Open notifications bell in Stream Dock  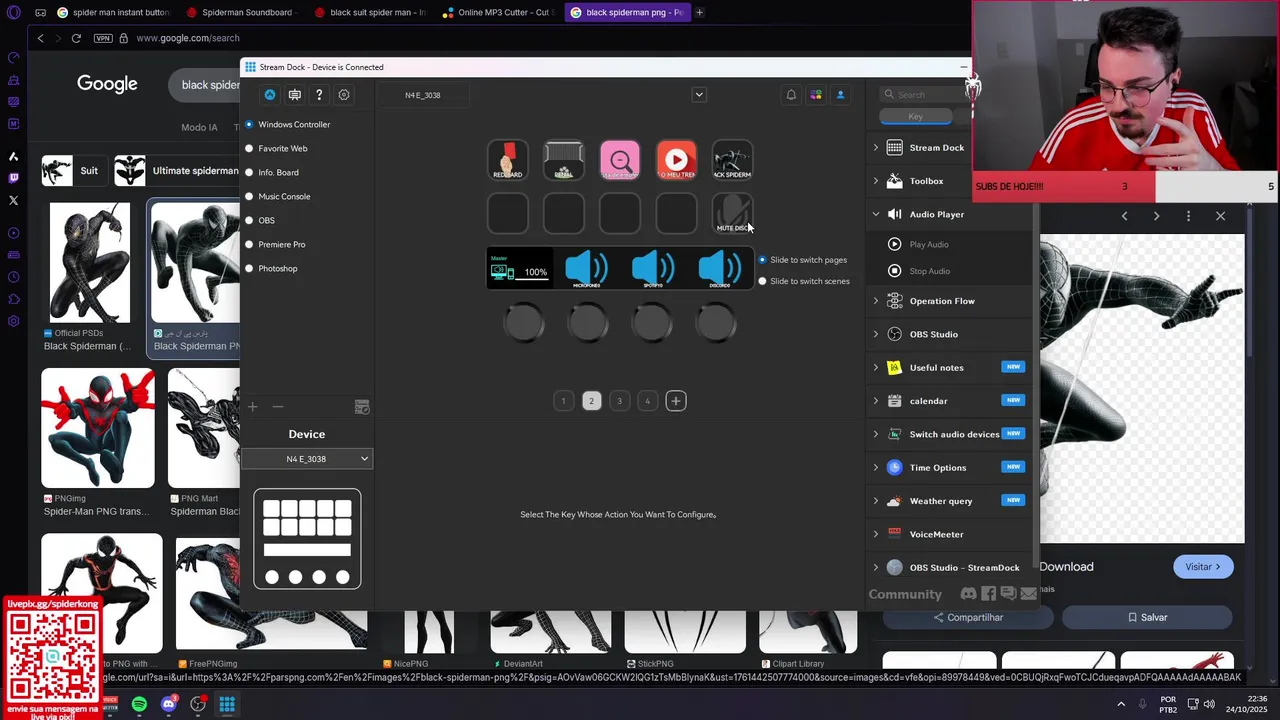pyautogui.click(x=791, y=95)
